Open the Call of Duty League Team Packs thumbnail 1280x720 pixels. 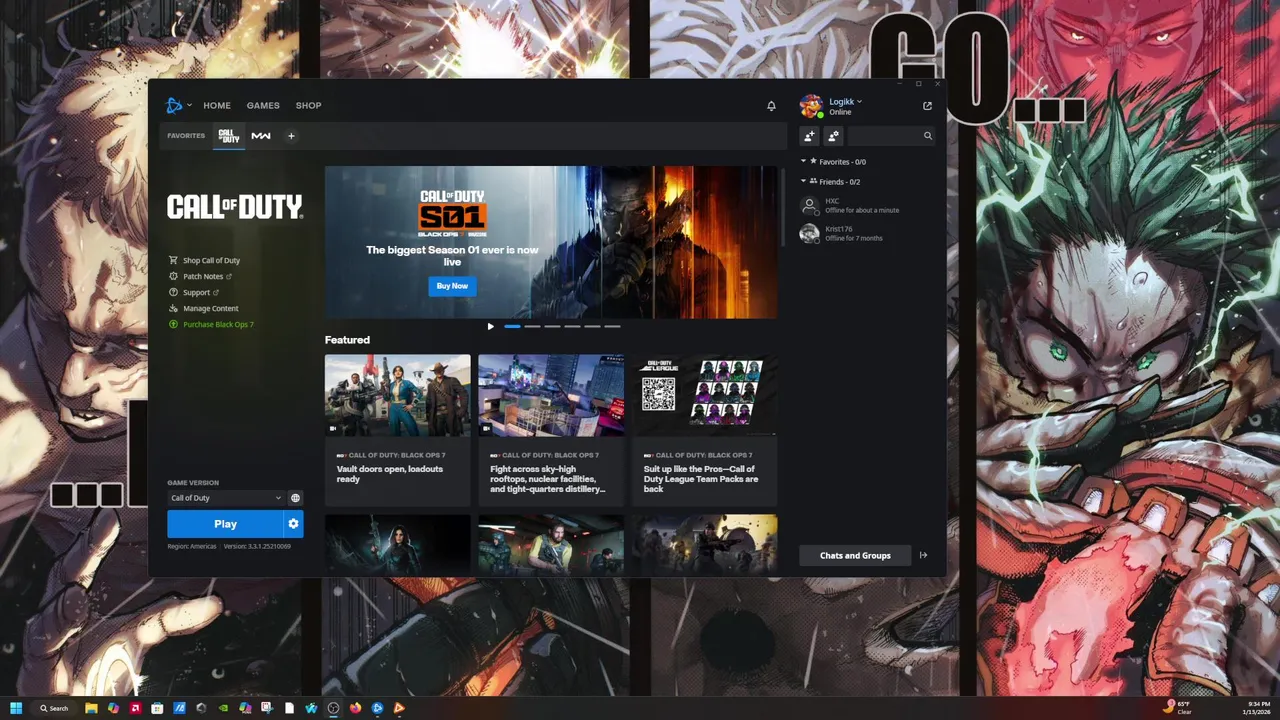(705, 395)
